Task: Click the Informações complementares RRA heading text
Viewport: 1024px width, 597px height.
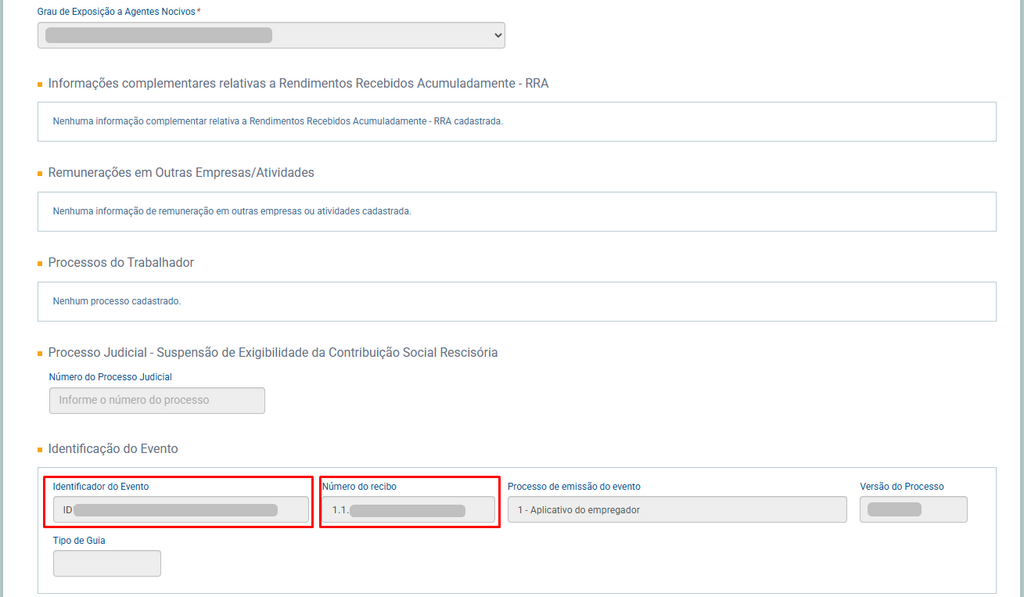Action: [298, 84]
